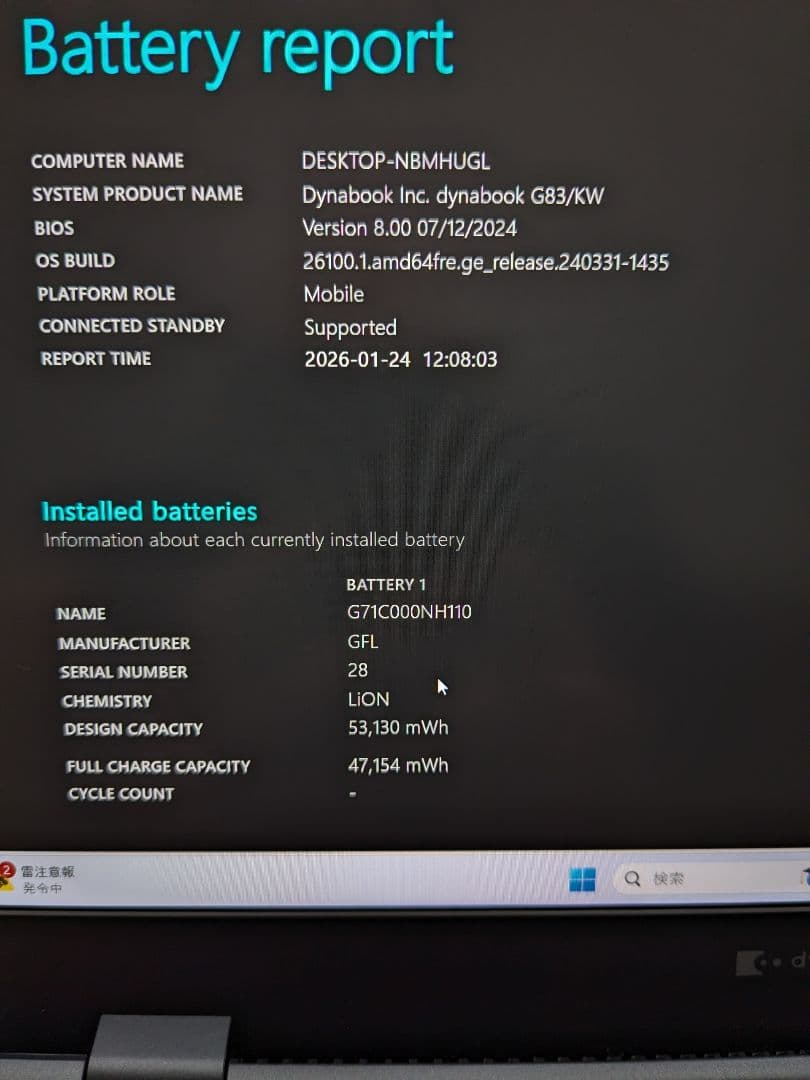The height and width of the screenshot is (1080, 810).
Task: Select the Battery report page title
Action: click(x=240, y=48)
